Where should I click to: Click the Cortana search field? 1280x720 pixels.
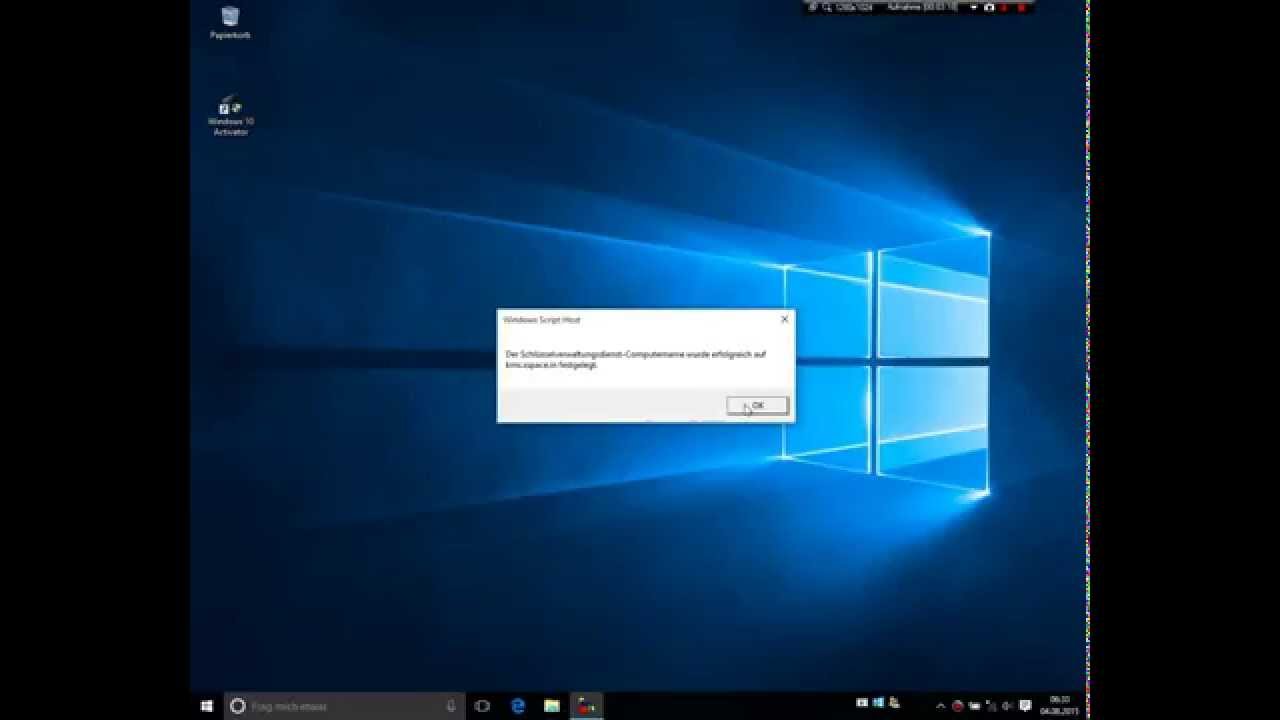coord(344,706)
